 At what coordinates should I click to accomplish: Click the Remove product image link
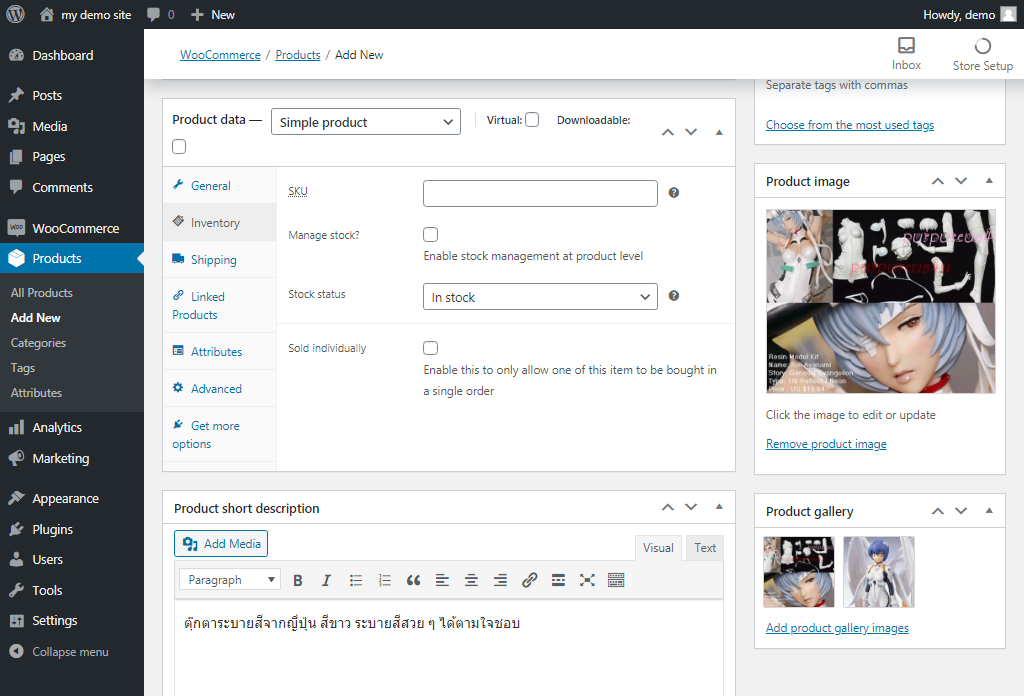pos(826,444)
